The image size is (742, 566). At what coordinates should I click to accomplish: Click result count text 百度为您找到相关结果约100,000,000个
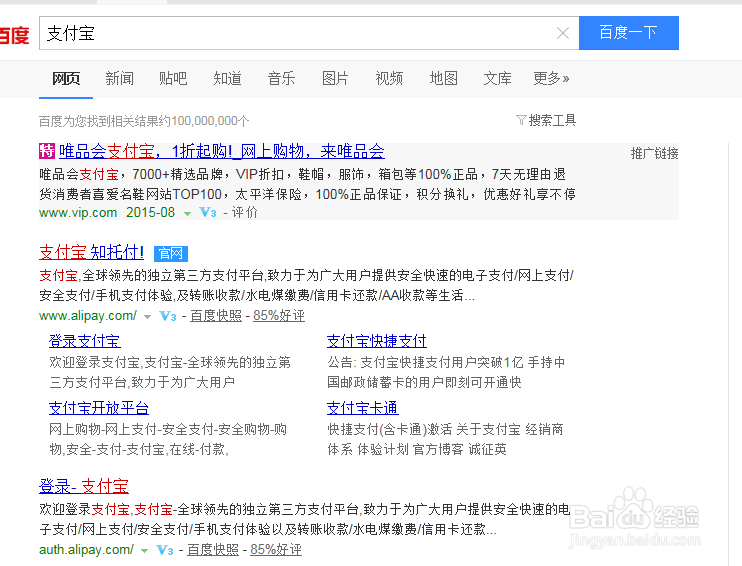[x=144, y=121]
